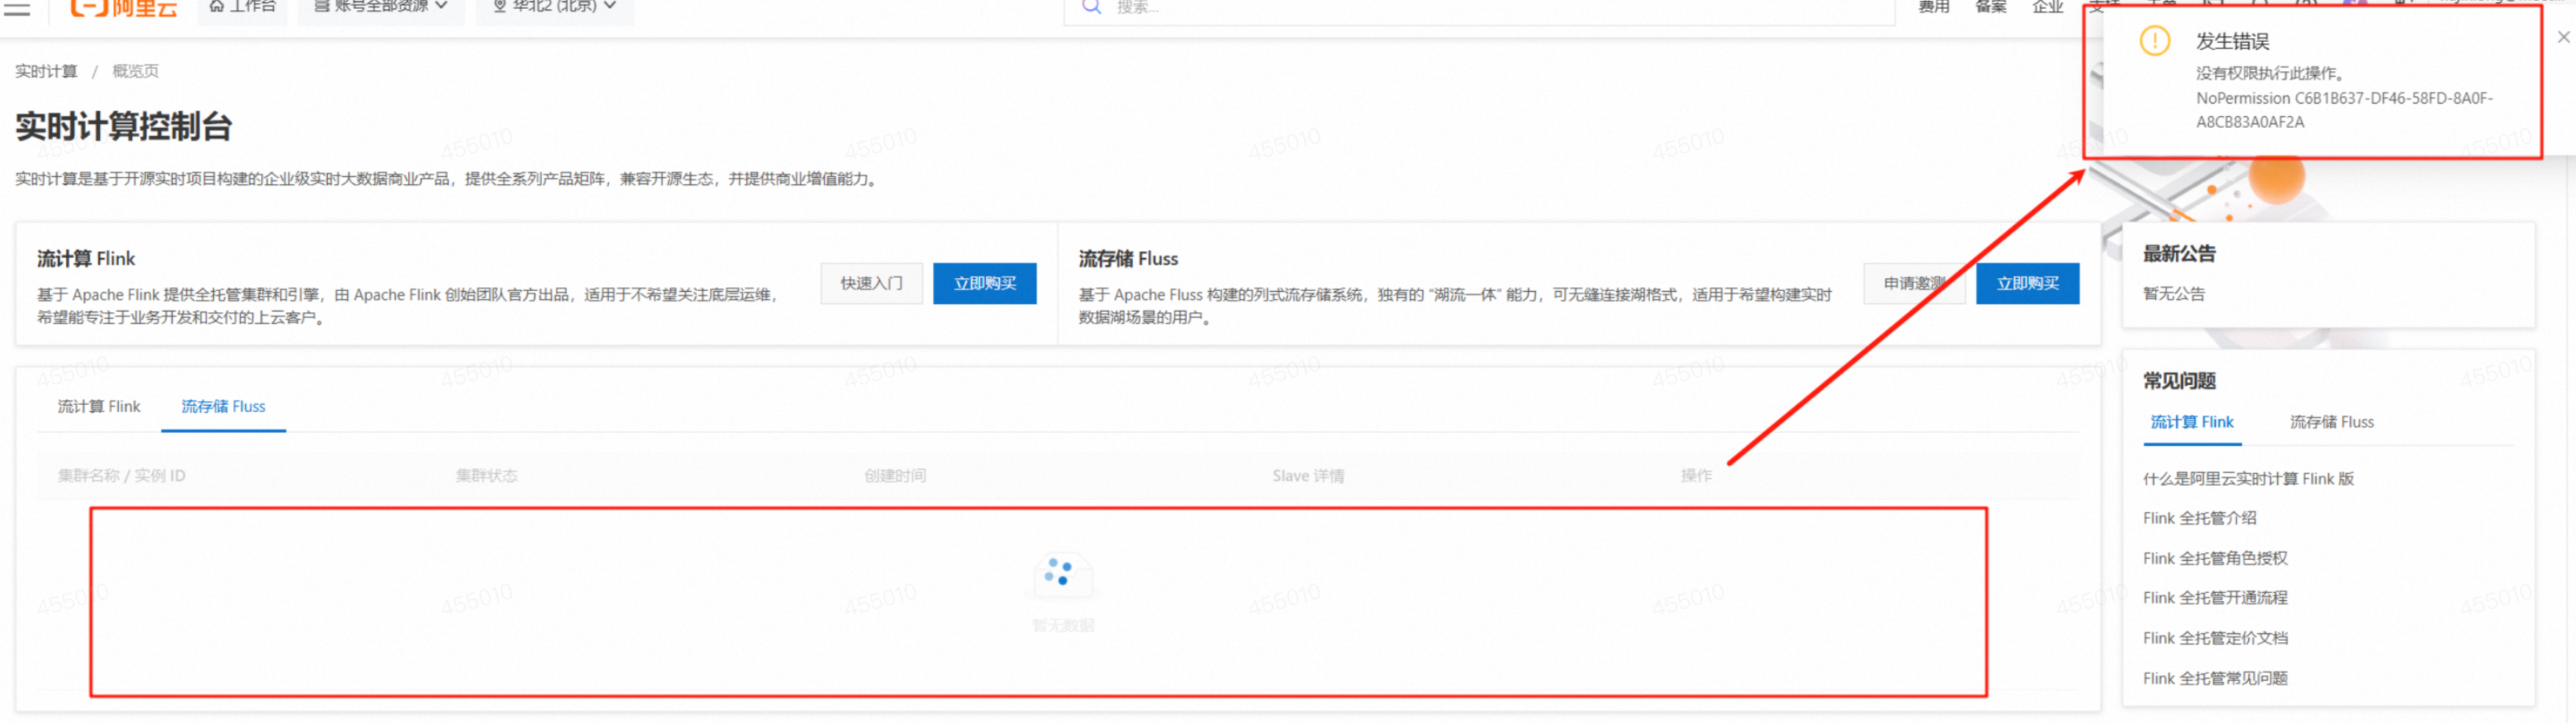This screenshot has width=2576, height=723.
Task: Click the 操作 column header
Action: (1696, 476)
